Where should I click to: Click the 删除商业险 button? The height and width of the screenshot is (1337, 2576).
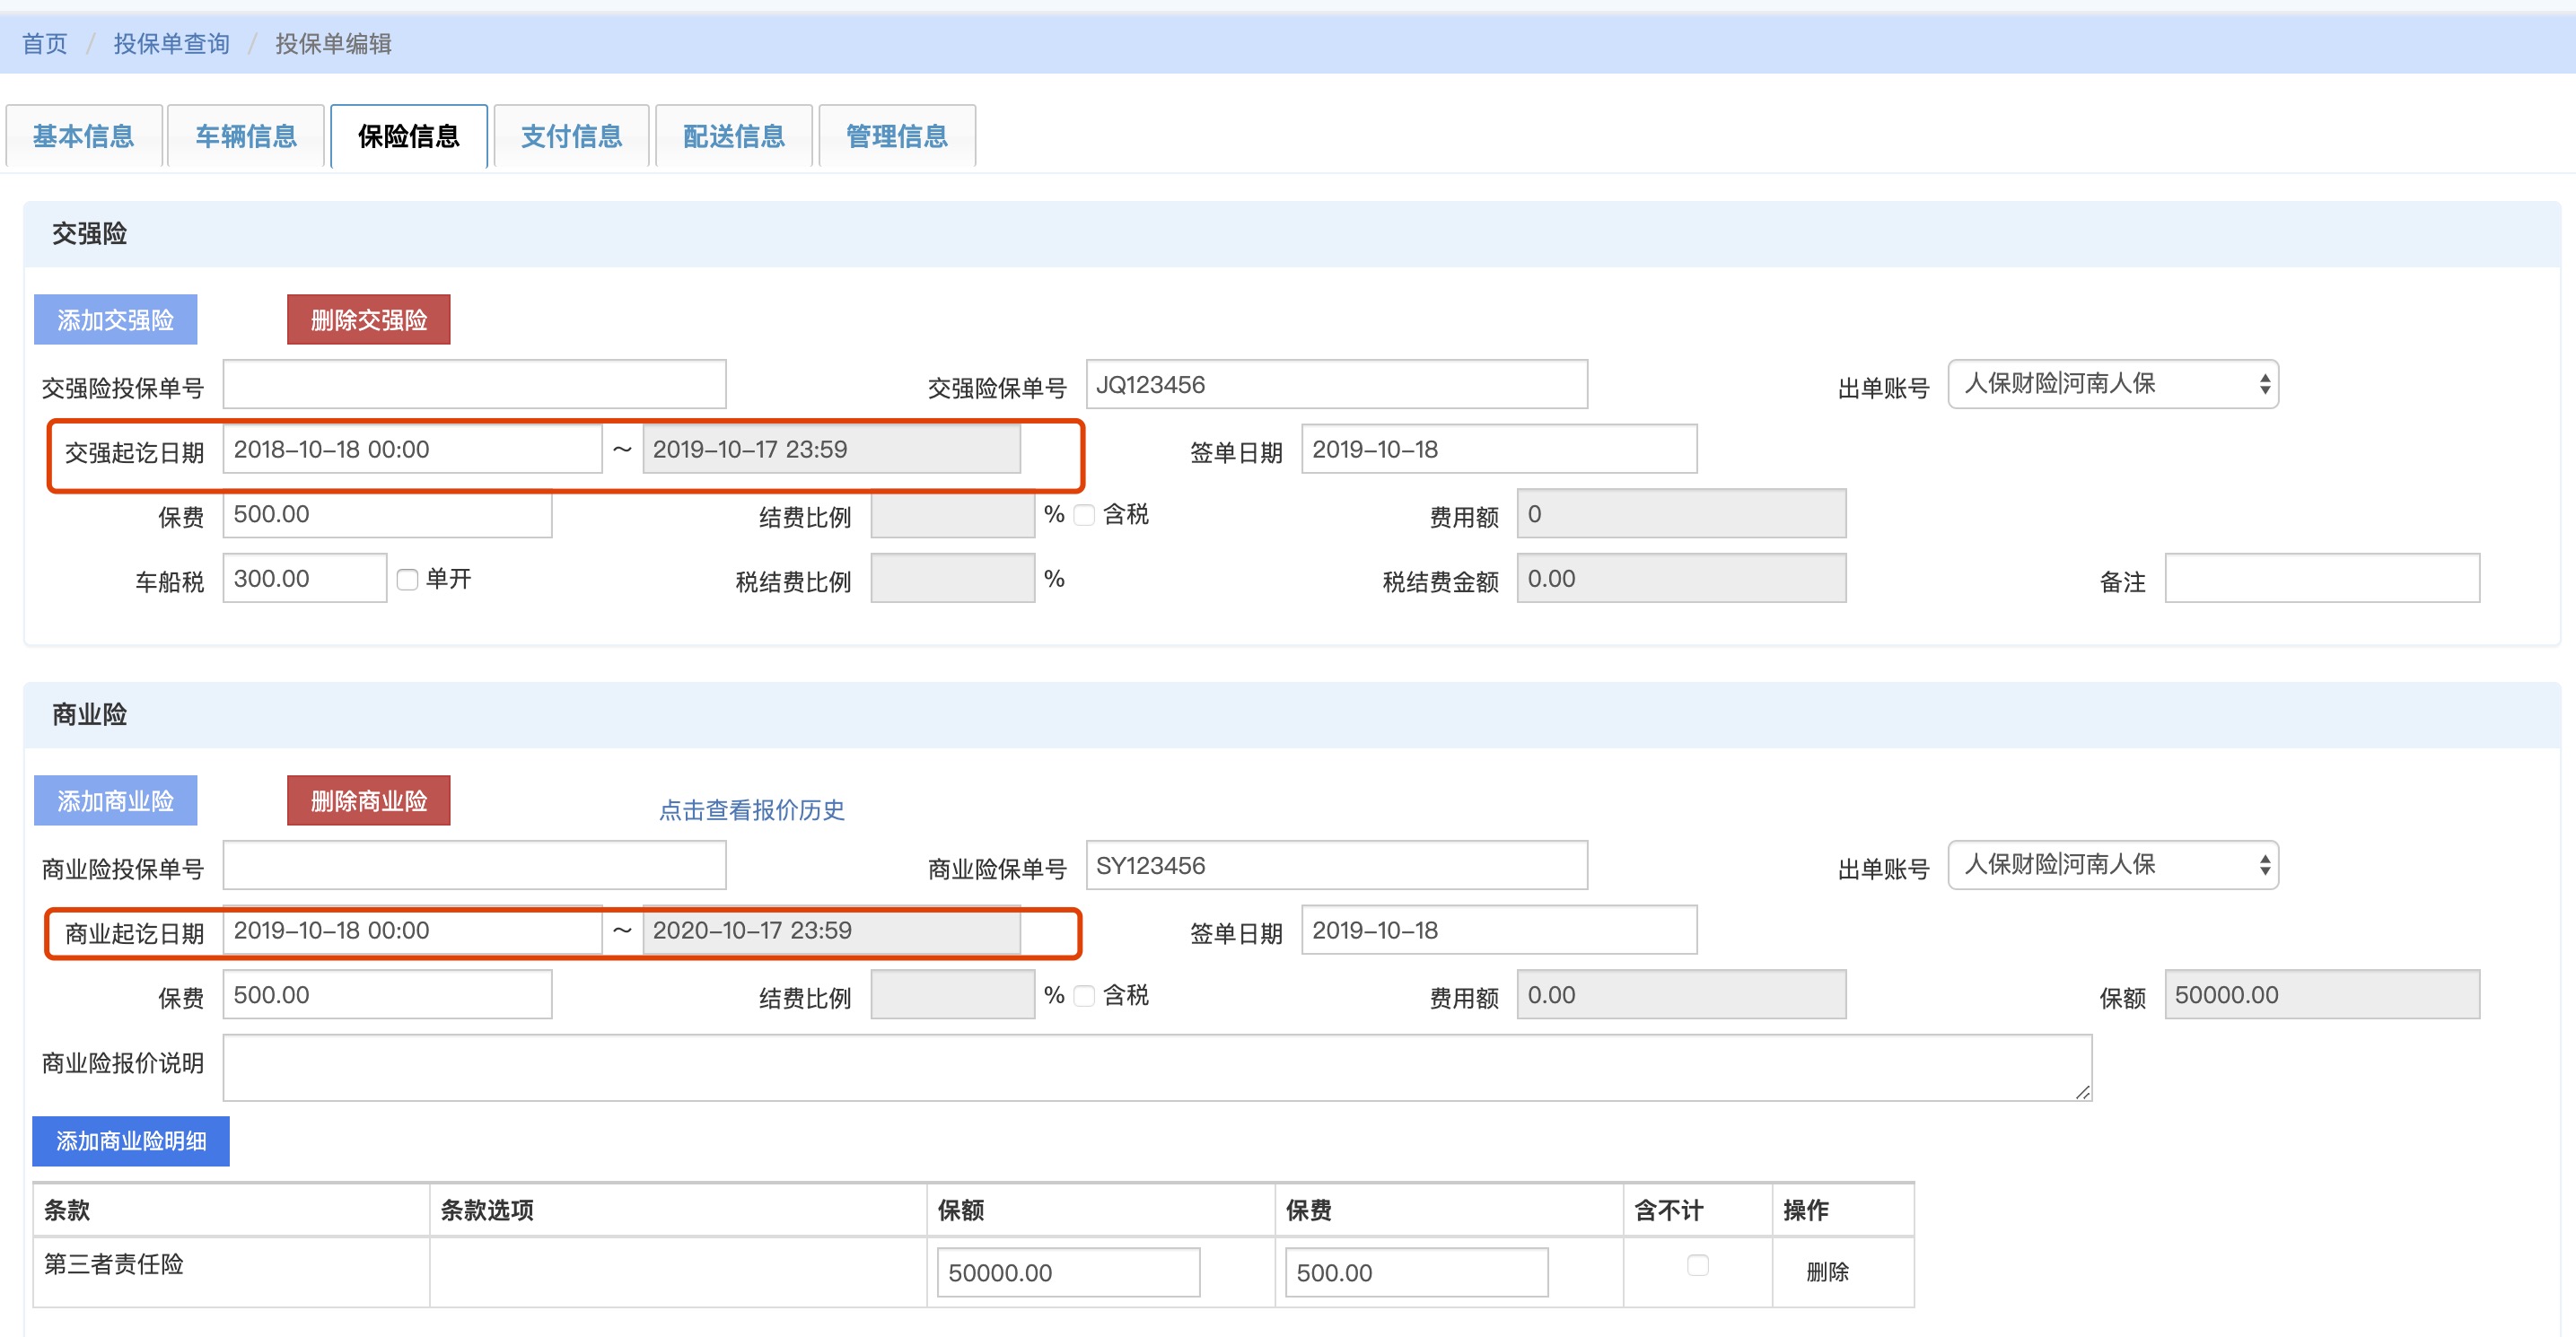pos(368,801)
